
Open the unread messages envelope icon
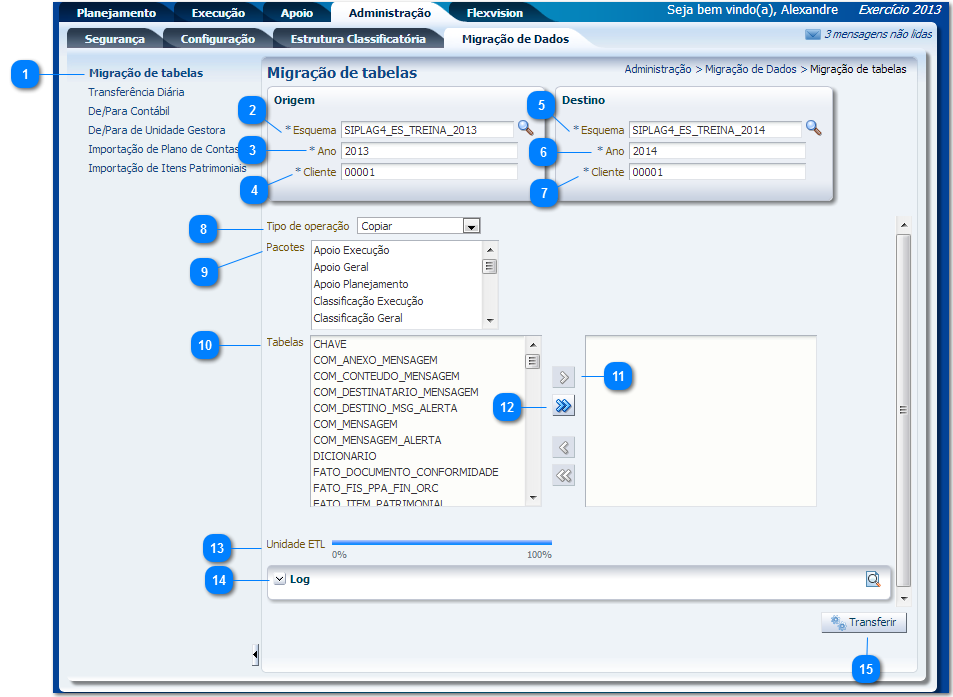tap(812, 35)
